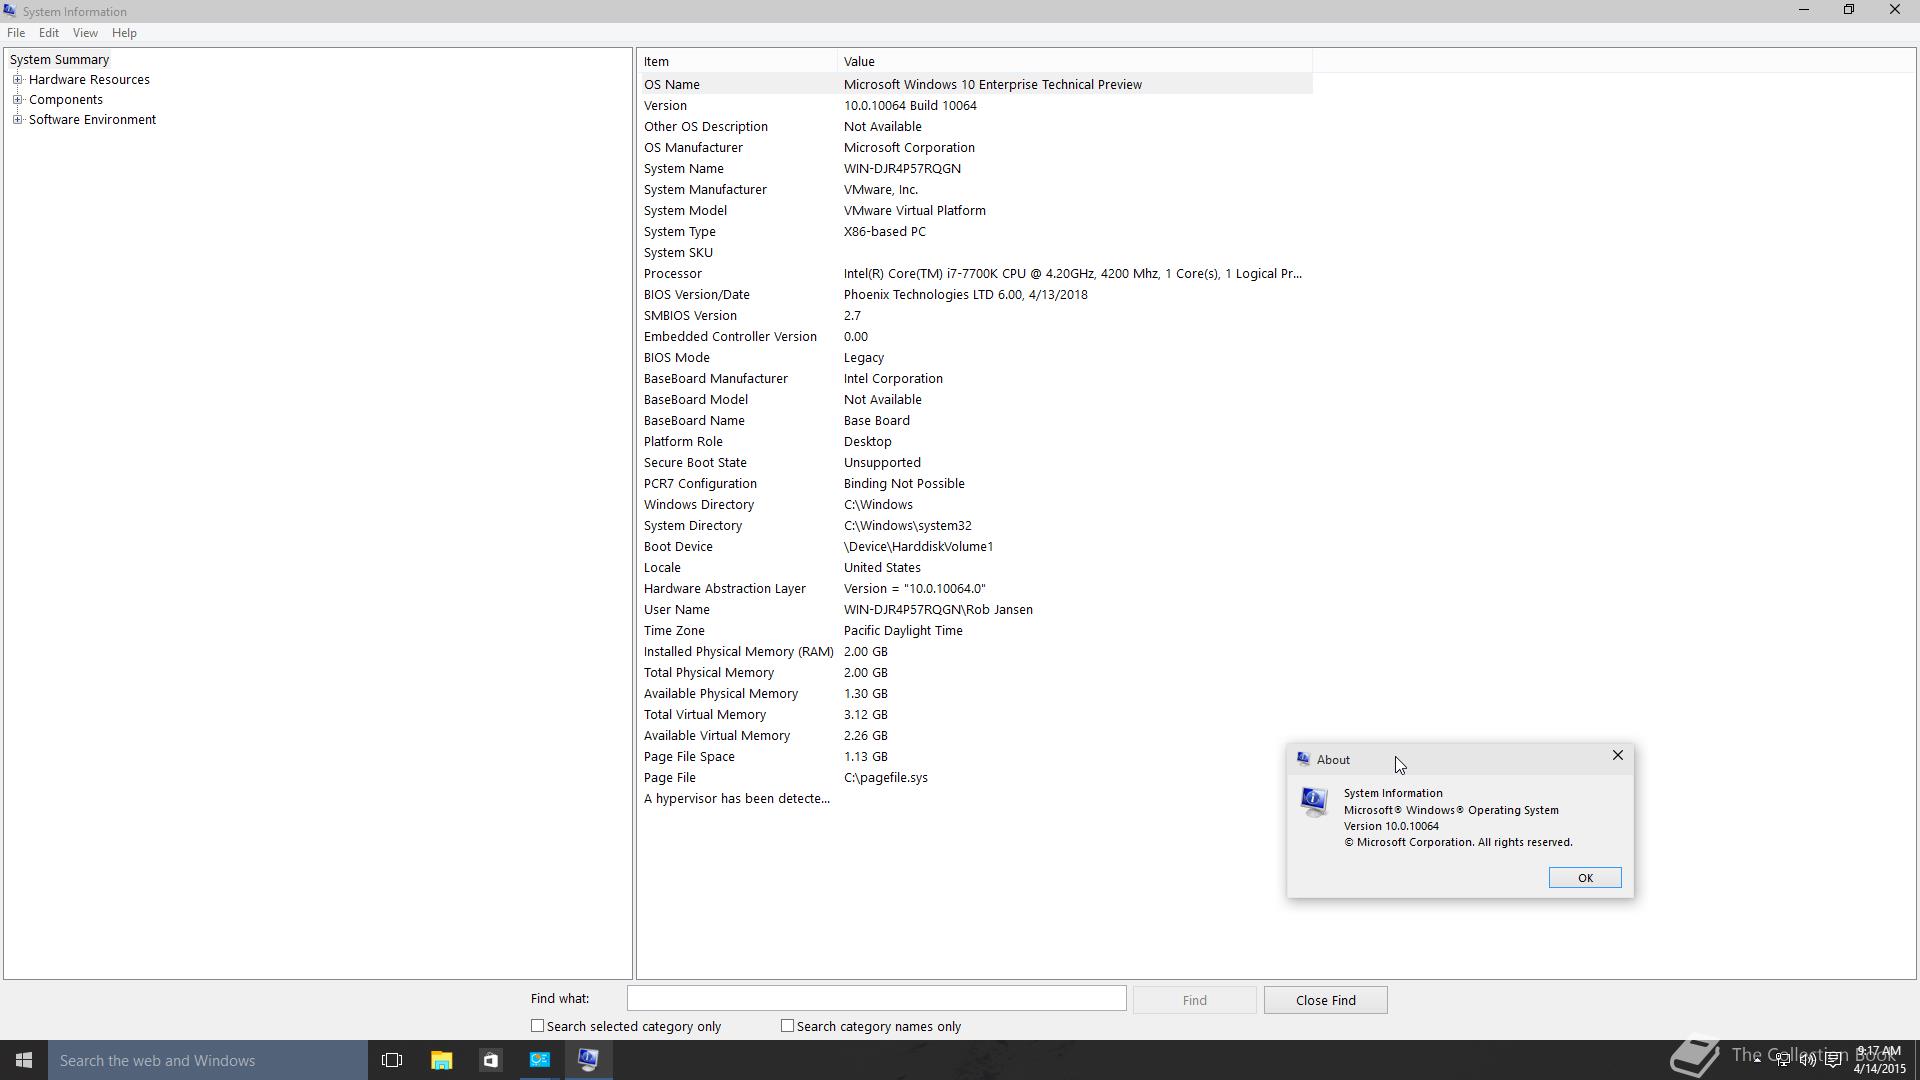Viewport: 1920px width, 1080px height.
Task: Toggle 'Search category names only' checkbox
Action: coord(788,1026)
